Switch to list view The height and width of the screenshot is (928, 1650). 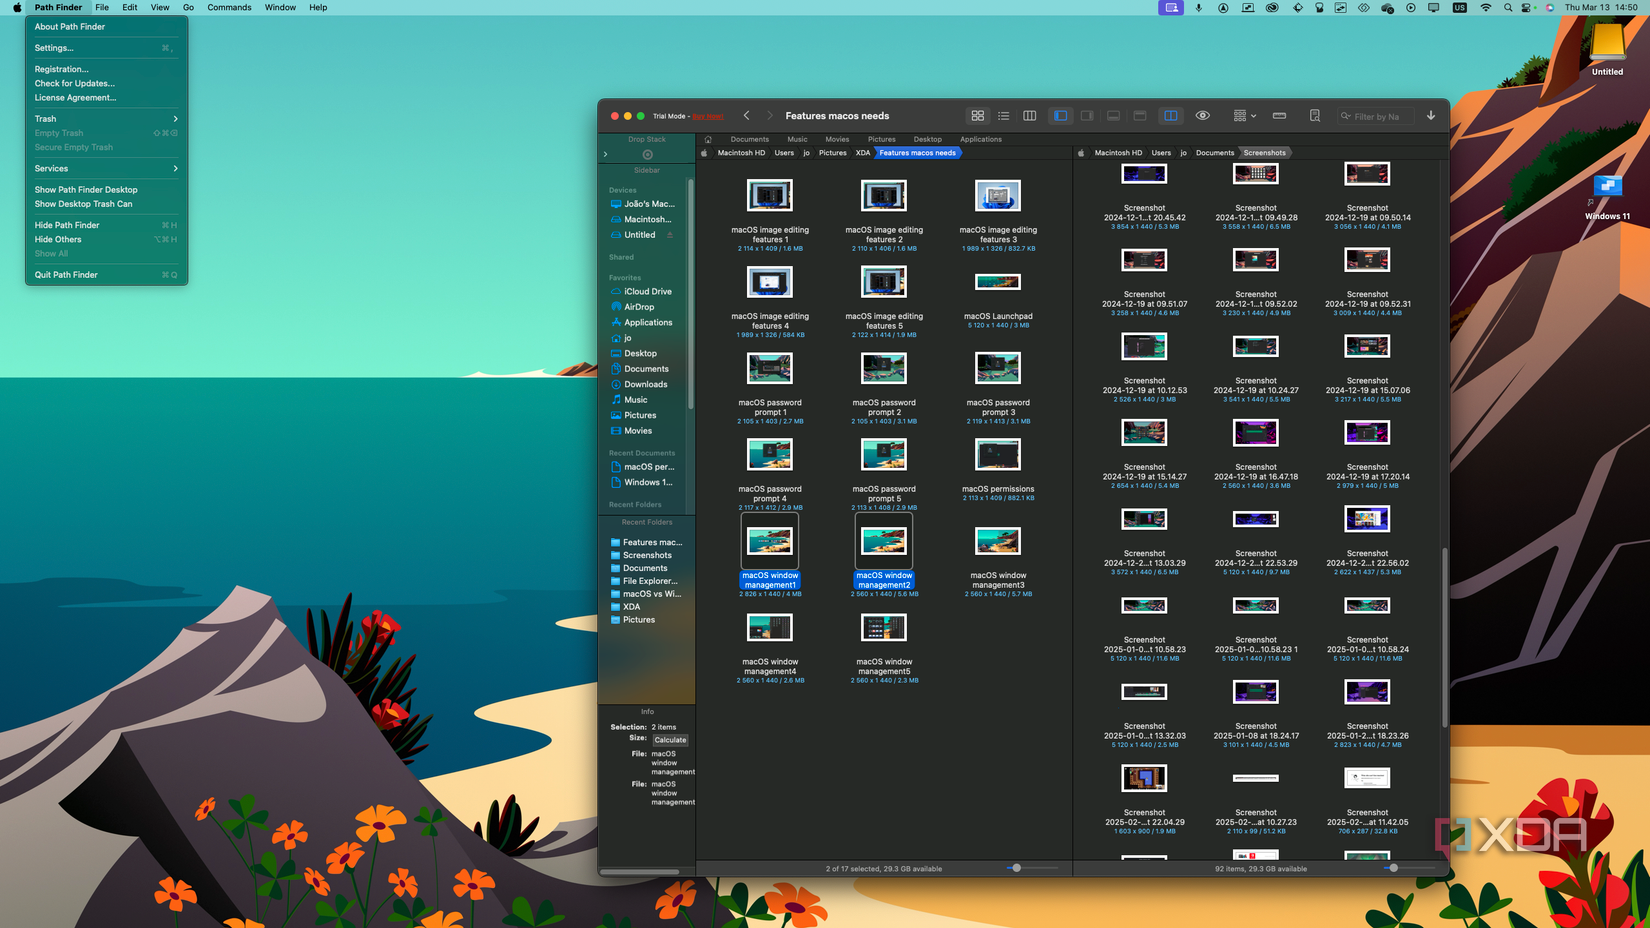point(1003,116)
